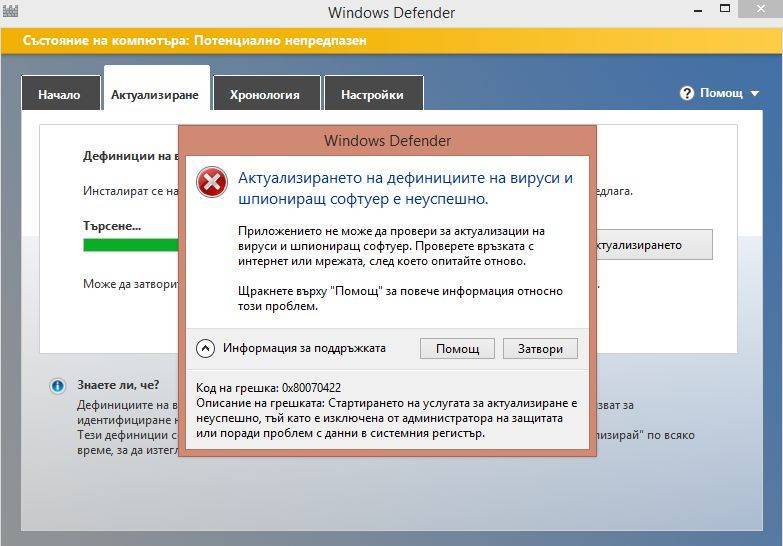Click the Описание на грешката paragraph
Viewport: 783px width, 546px height.
click(x=387, y=418)
